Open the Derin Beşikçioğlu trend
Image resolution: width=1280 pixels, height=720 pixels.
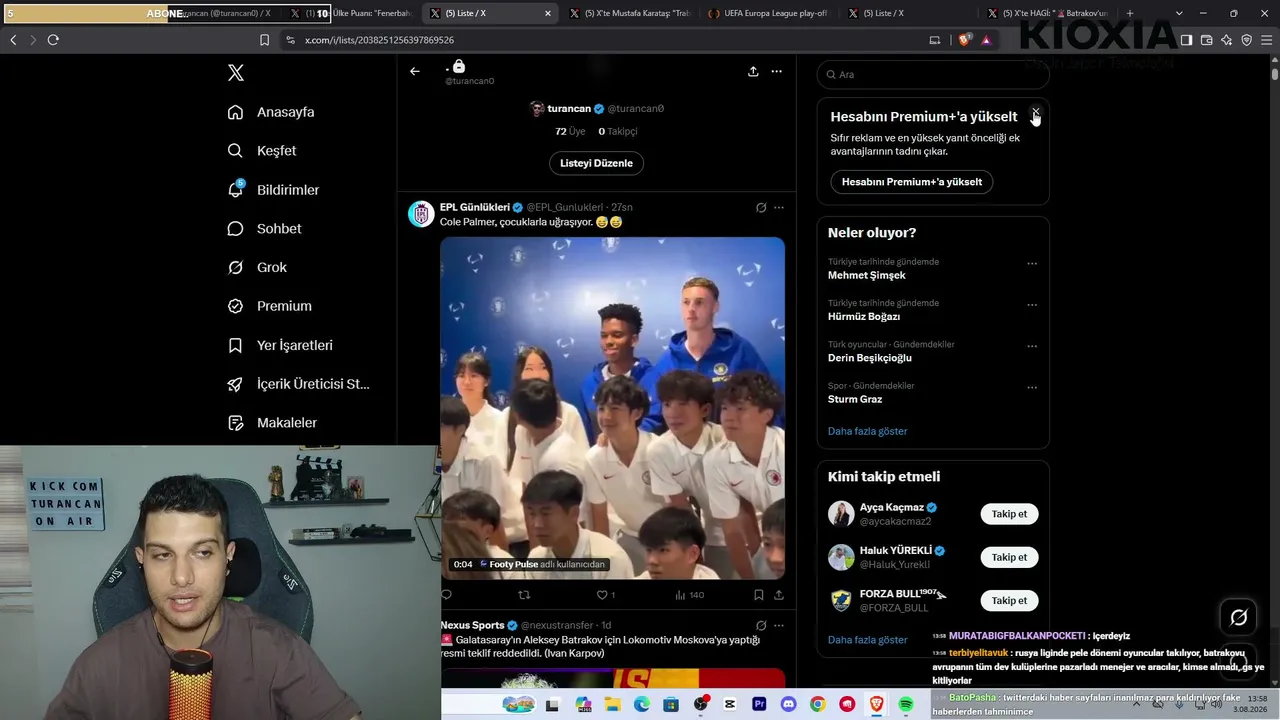pyautogui.click(x=870, y=358)
